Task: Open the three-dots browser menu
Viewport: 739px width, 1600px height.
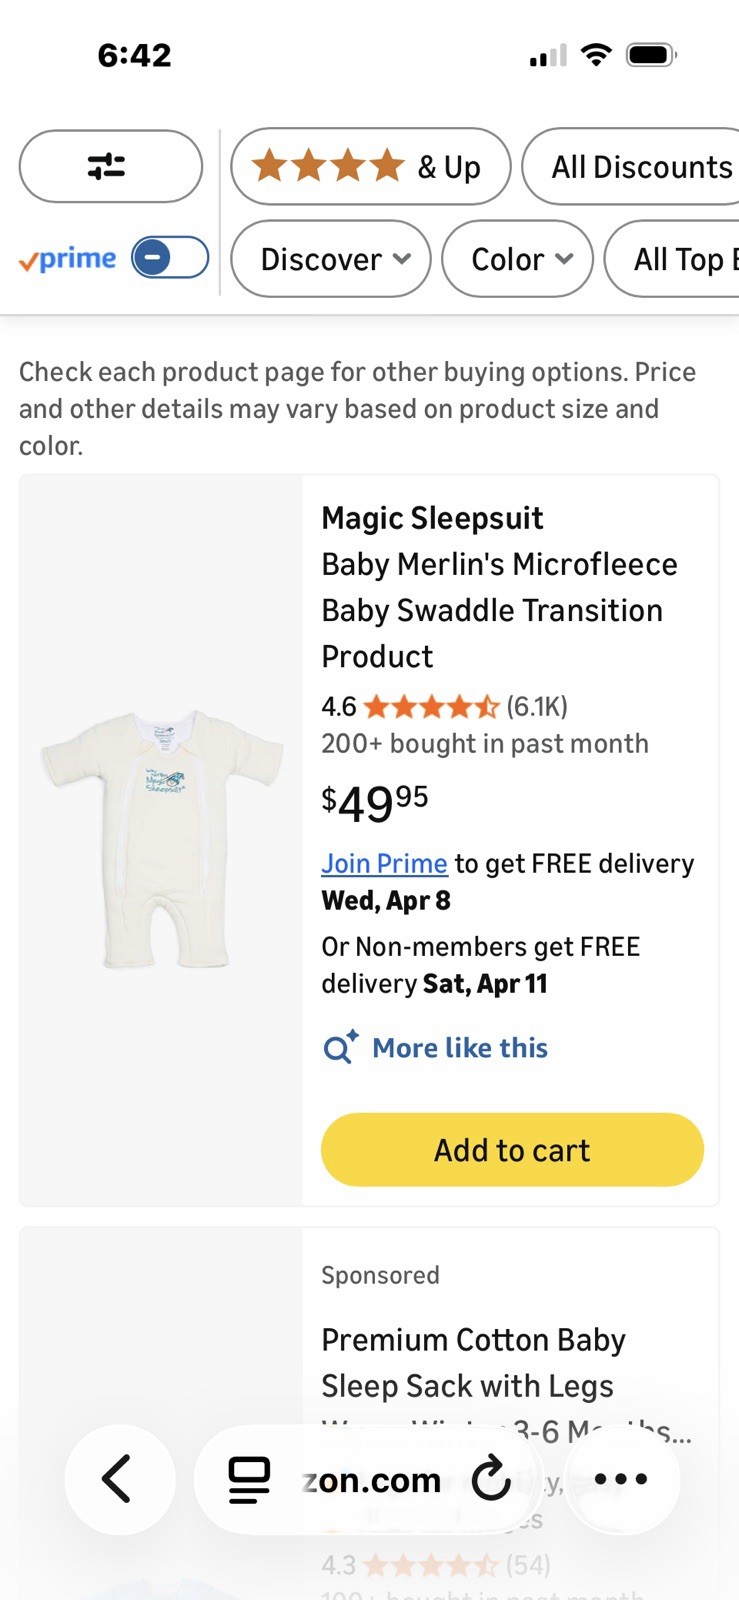Action: pos(621,1479)
